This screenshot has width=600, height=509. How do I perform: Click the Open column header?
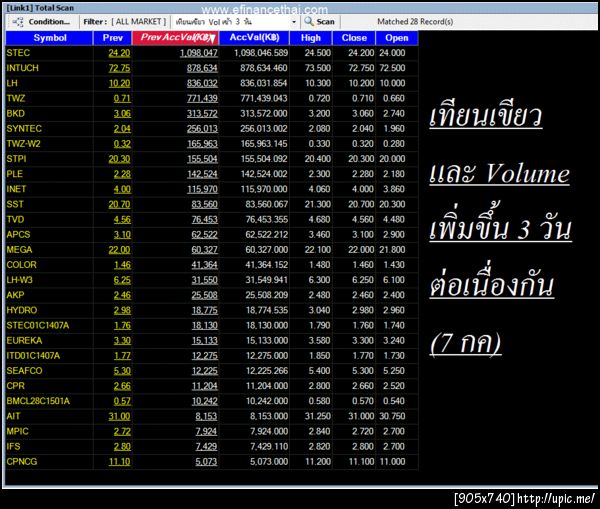396,38
